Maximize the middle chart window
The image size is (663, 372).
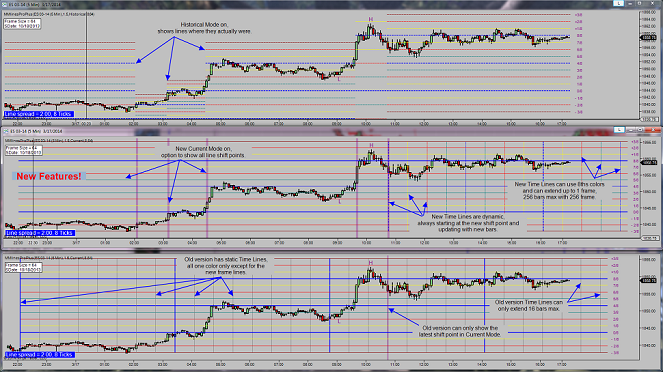(640, 130)
